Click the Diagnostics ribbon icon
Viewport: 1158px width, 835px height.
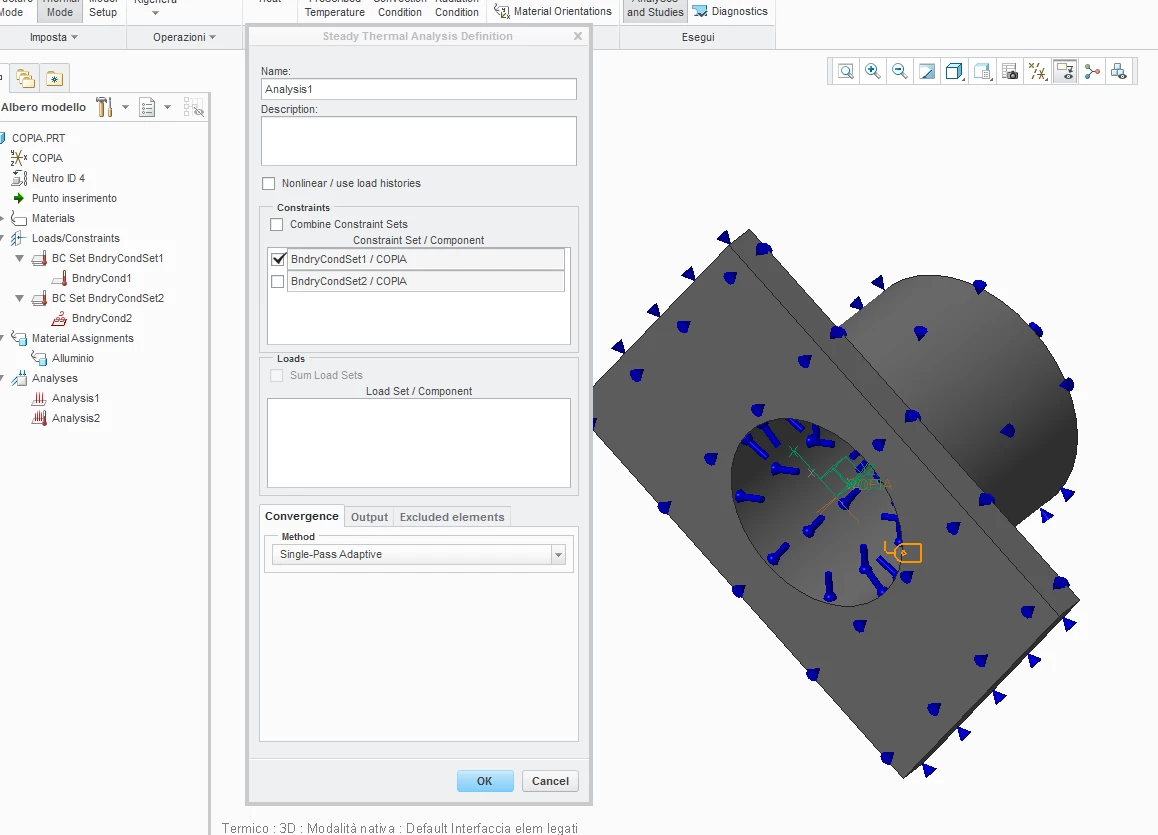tap(699, 11)
